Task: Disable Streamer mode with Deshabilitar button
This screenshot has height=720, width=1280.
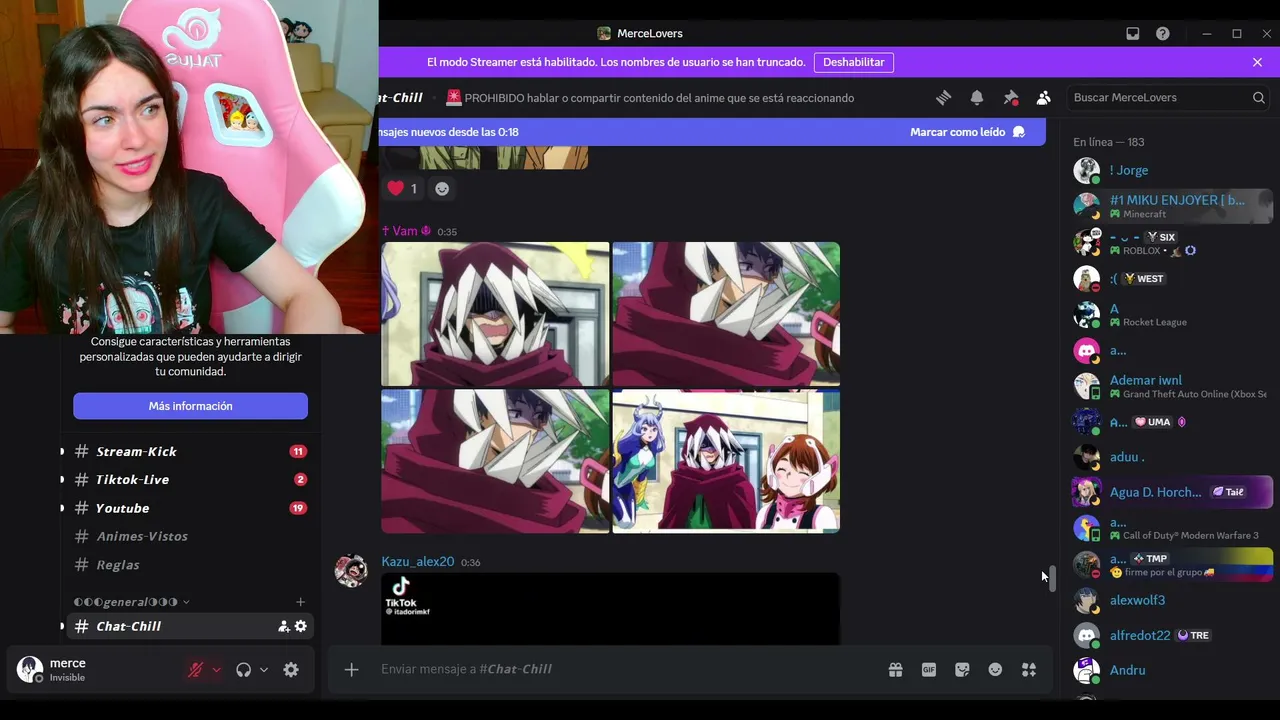Action: pyautogui.click(x=854, y=62)
